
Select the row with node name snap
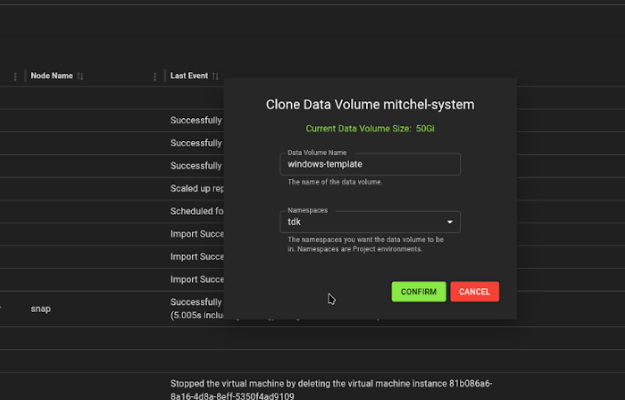click(x=40, y=309)
